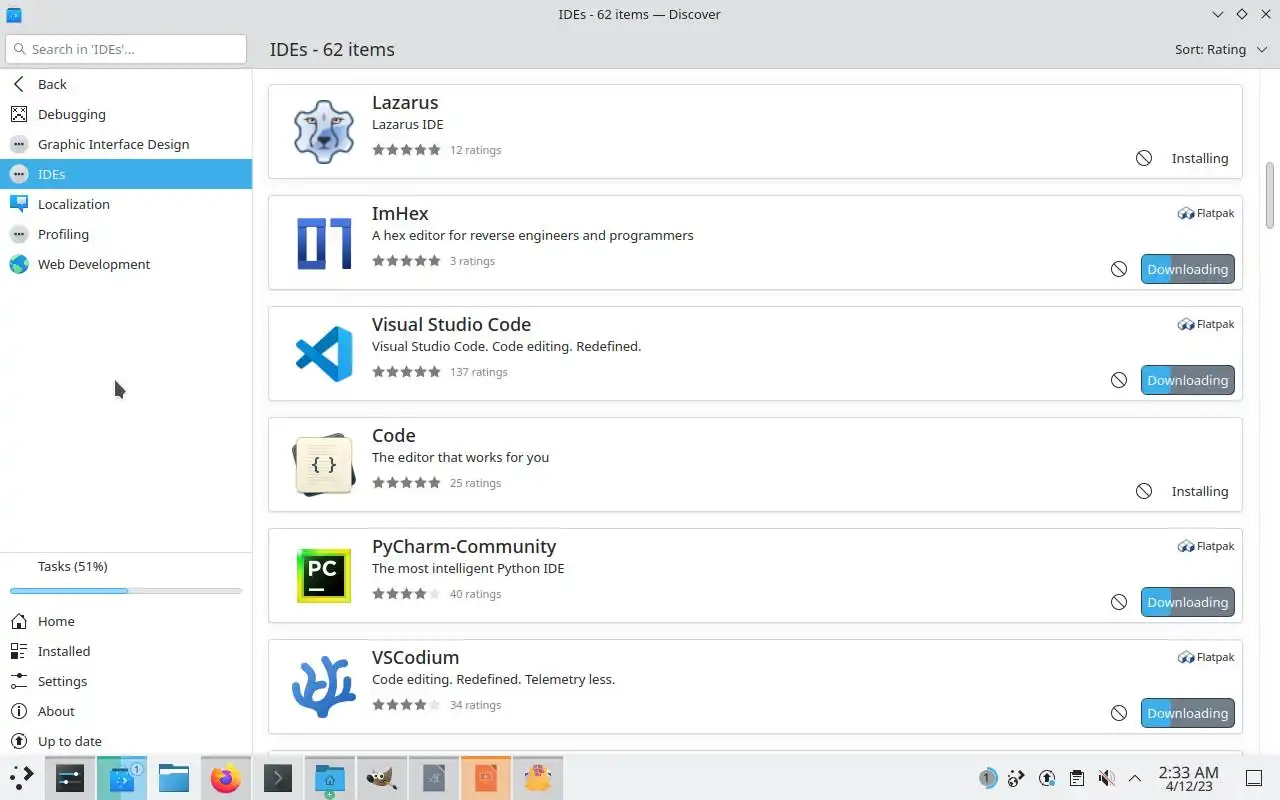Cancel the PyCharm-Community download
Screen dimensions: 1280x800
tap(1119, 602)
